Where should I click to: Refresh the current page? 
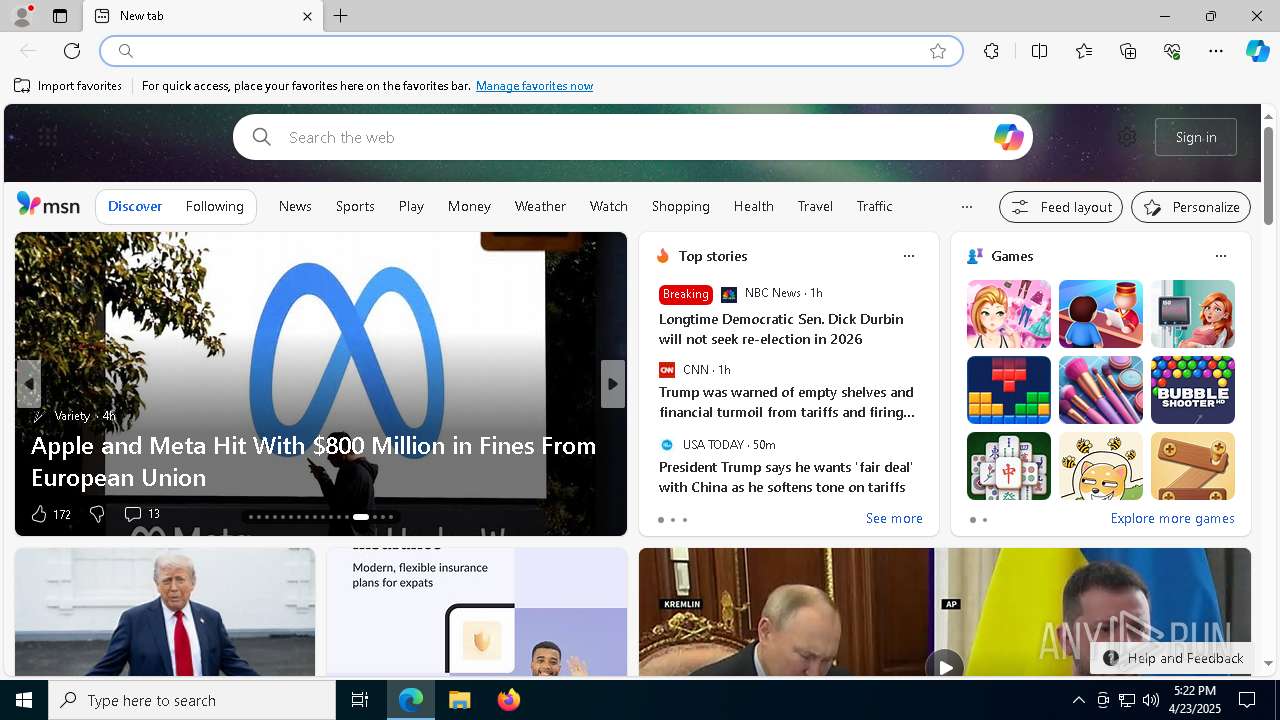tap(72, 51)
